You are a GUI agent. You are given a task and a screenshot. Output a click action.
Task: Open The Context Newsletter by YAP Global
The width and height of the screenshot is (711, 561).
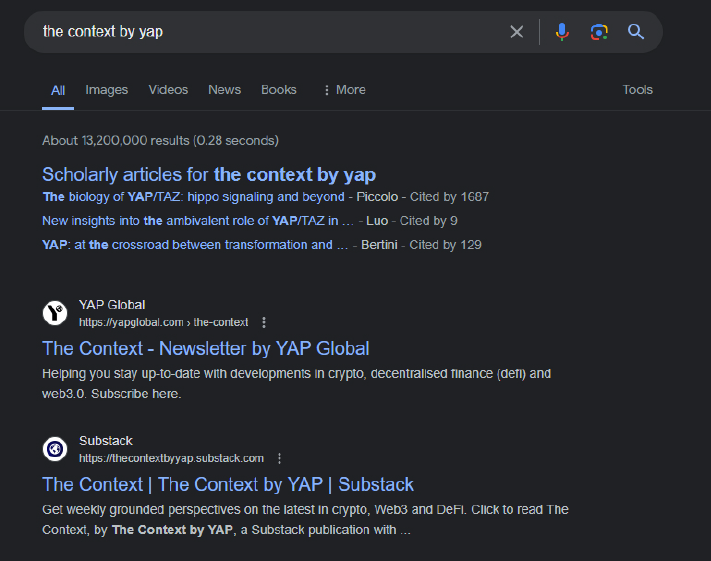[x=206, y=349]
